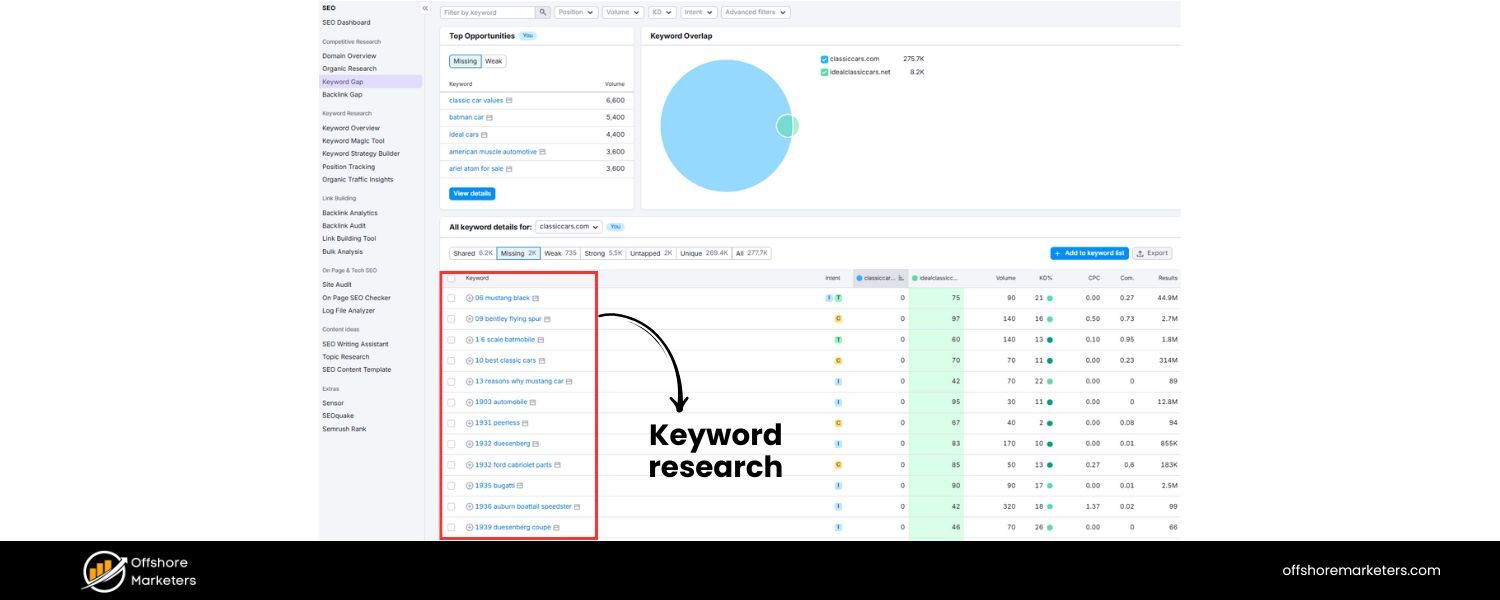Click the green KD% dot for '06 mustang black'
The height and width of the screenshot is (600, 1500).
click(x=1050, y=297)
